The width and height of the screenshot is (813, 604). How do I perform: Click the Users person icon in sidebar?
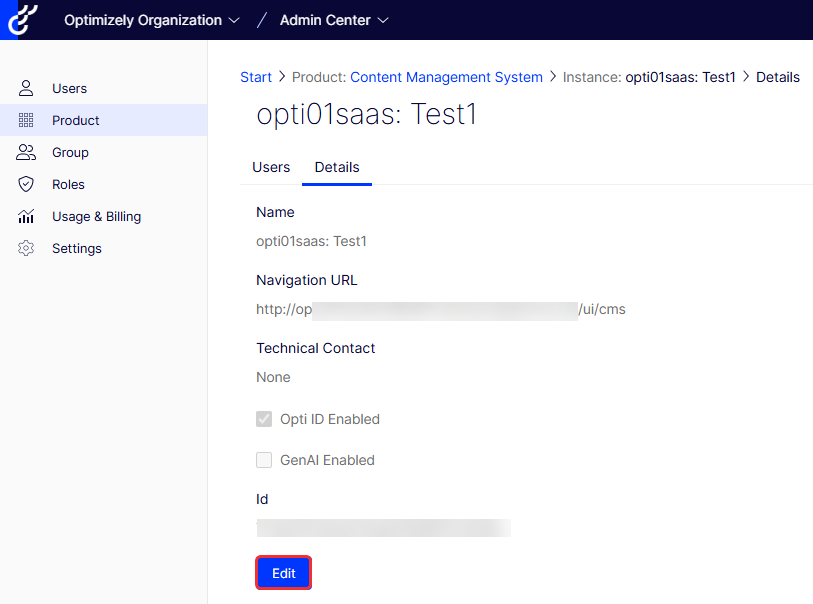27,89
